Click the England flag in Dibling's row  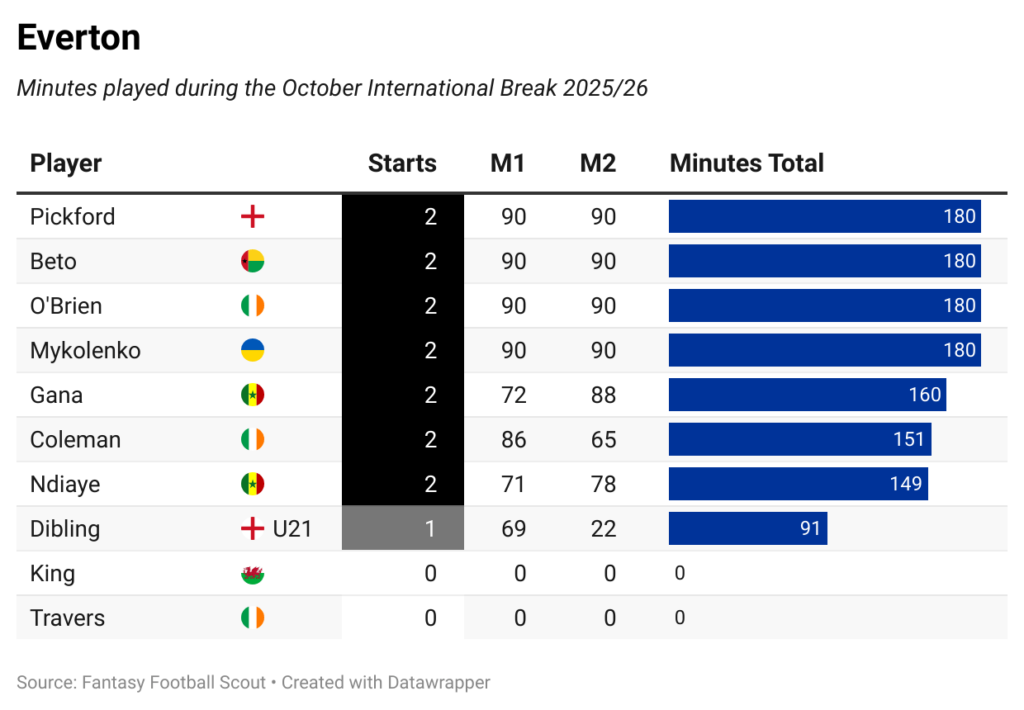[x=252, y=529]
